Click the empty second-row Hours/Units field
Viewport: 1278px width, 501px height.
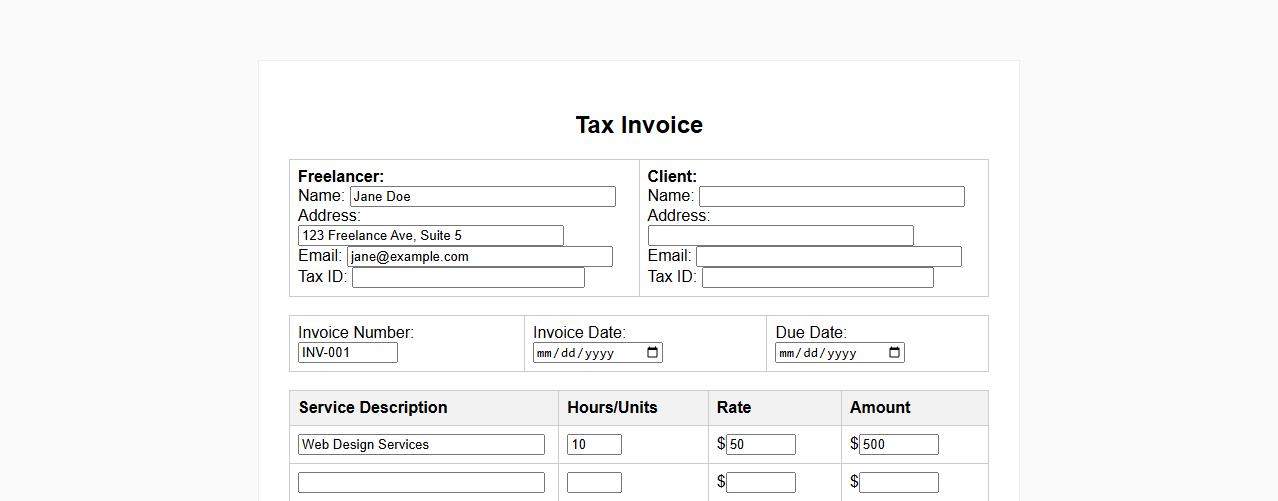coord(594,482)
